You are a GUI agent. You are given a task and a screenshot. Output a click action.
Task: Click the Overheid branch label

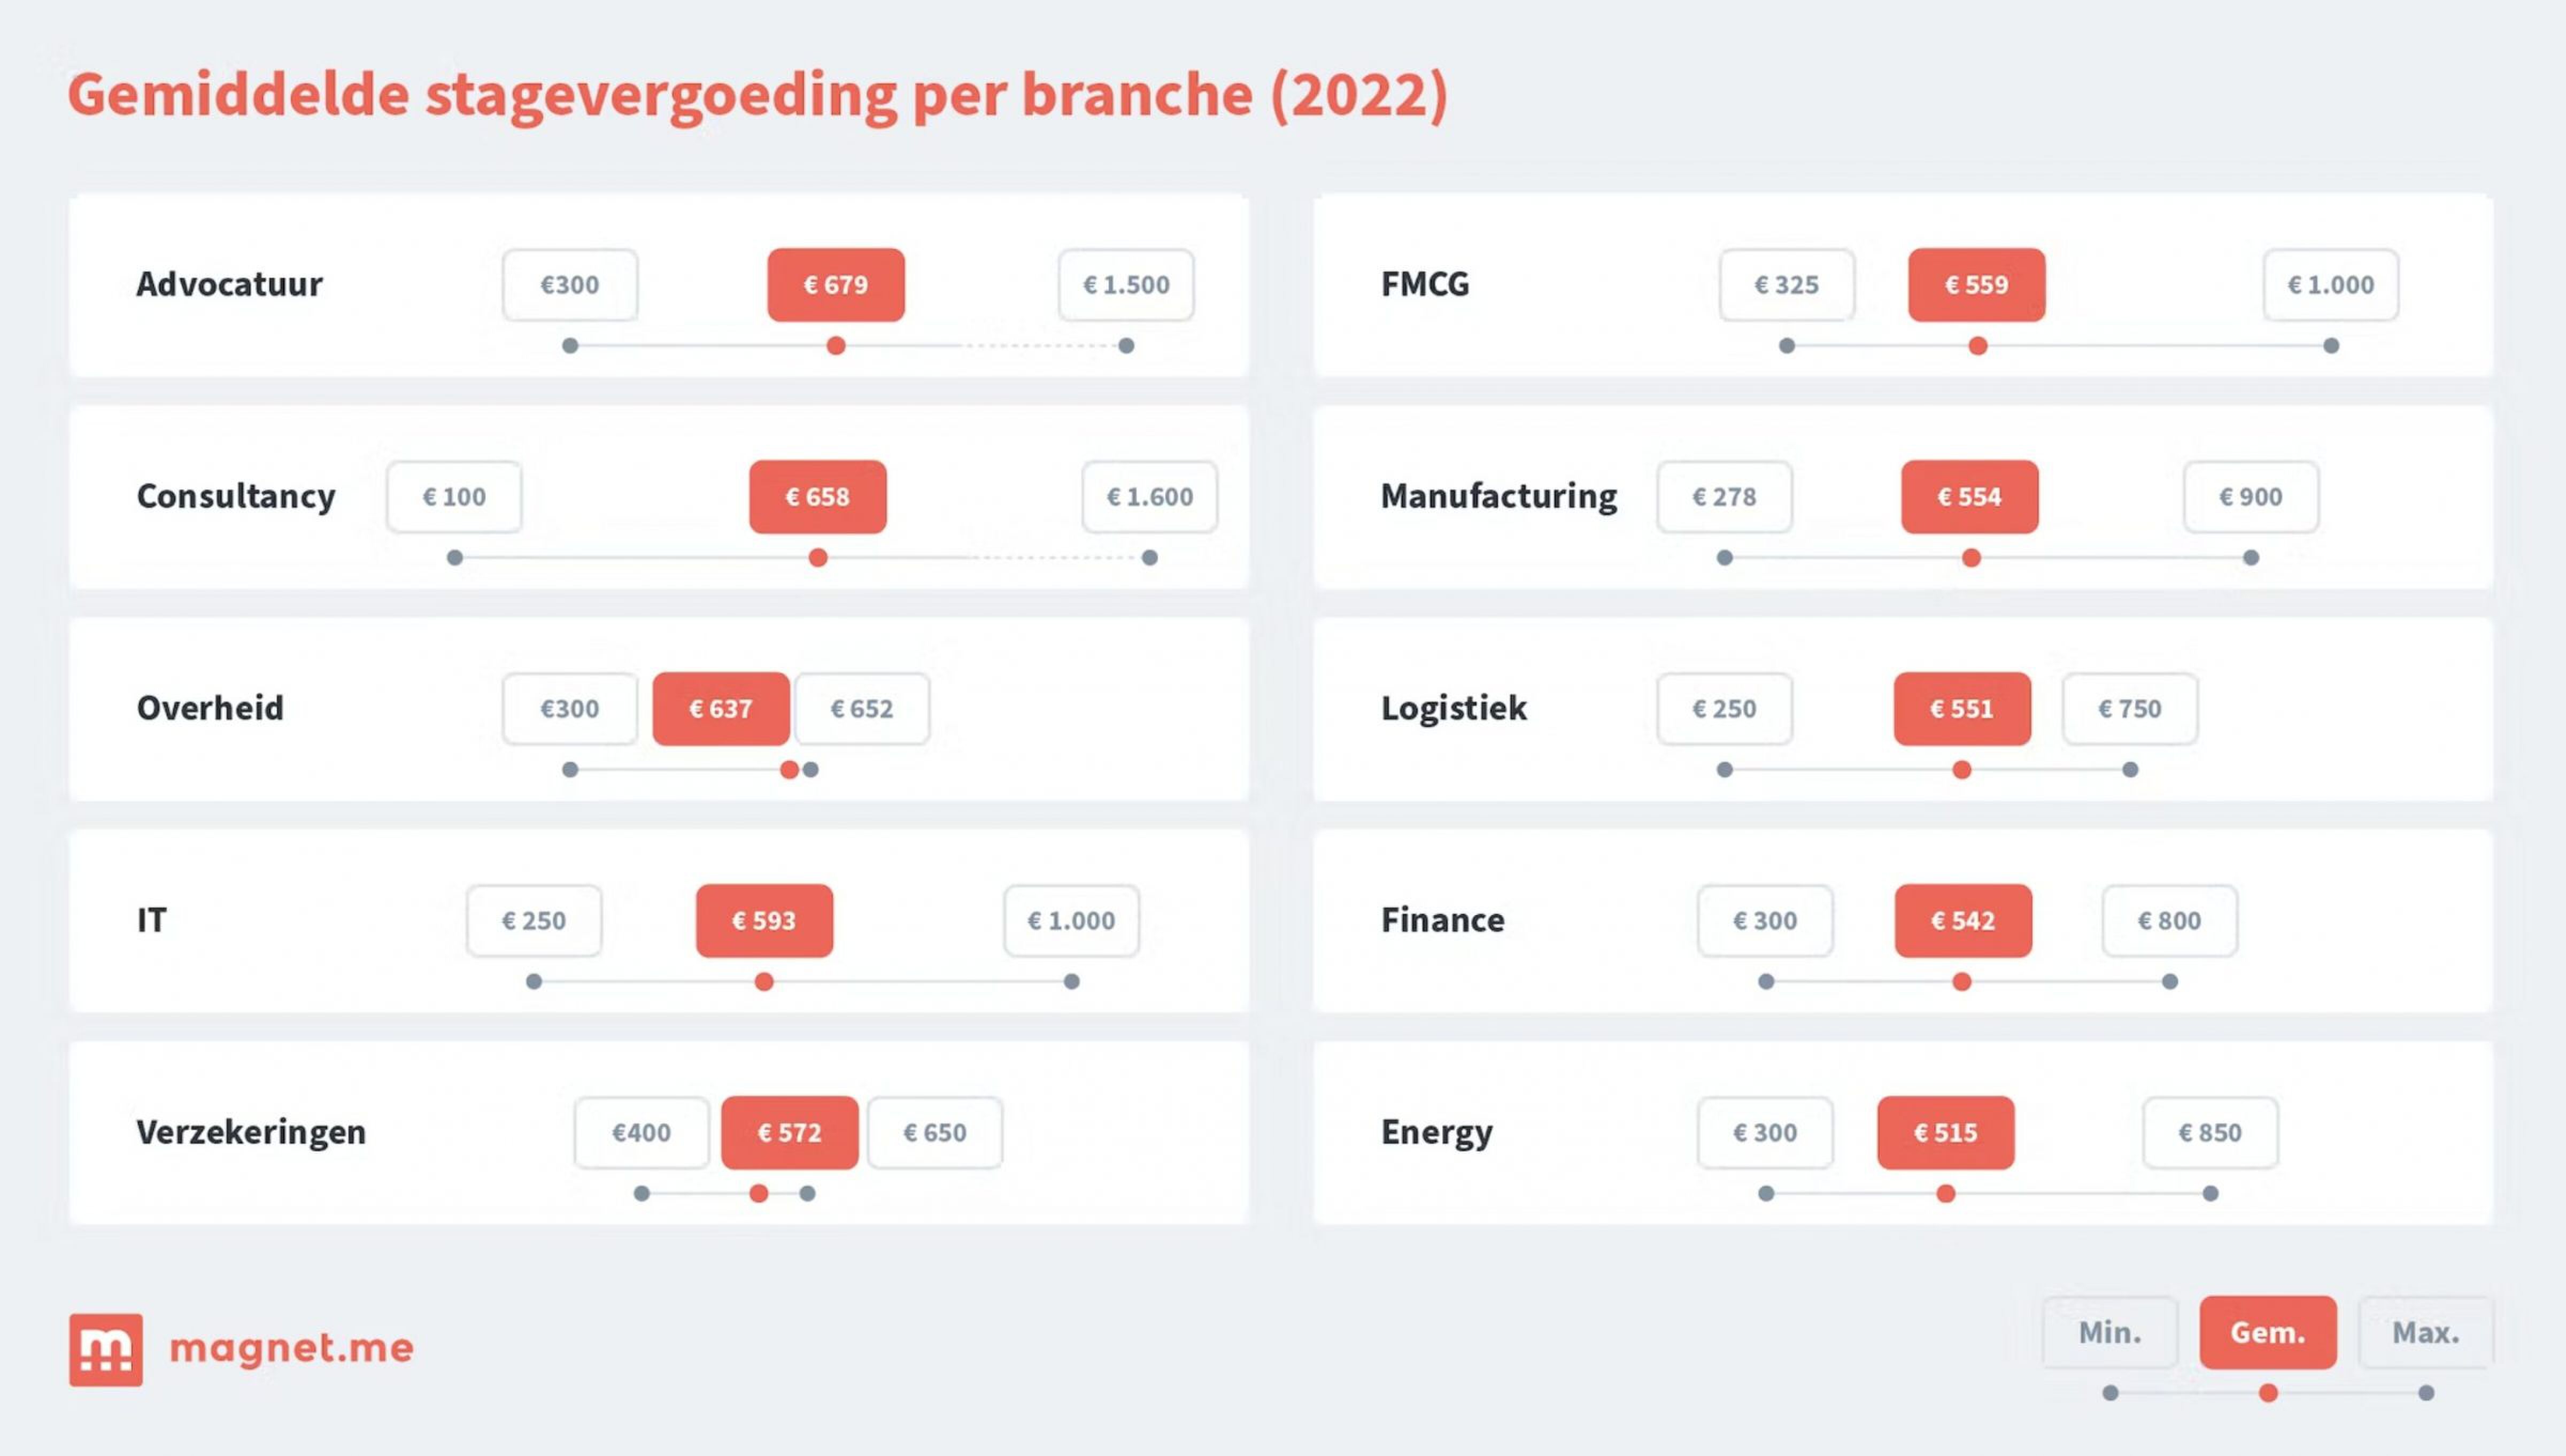pos(210,708)
